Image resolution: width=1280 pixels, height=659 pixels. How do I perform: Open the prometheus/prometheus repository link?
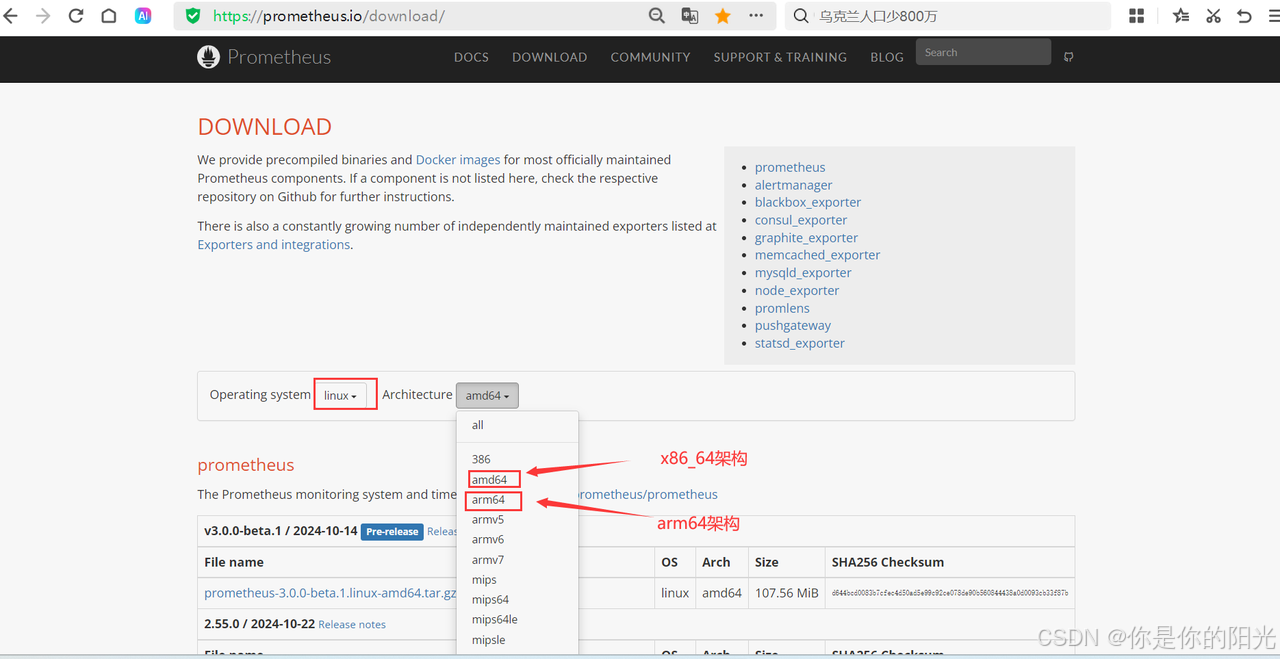click(x=648, y=494)
